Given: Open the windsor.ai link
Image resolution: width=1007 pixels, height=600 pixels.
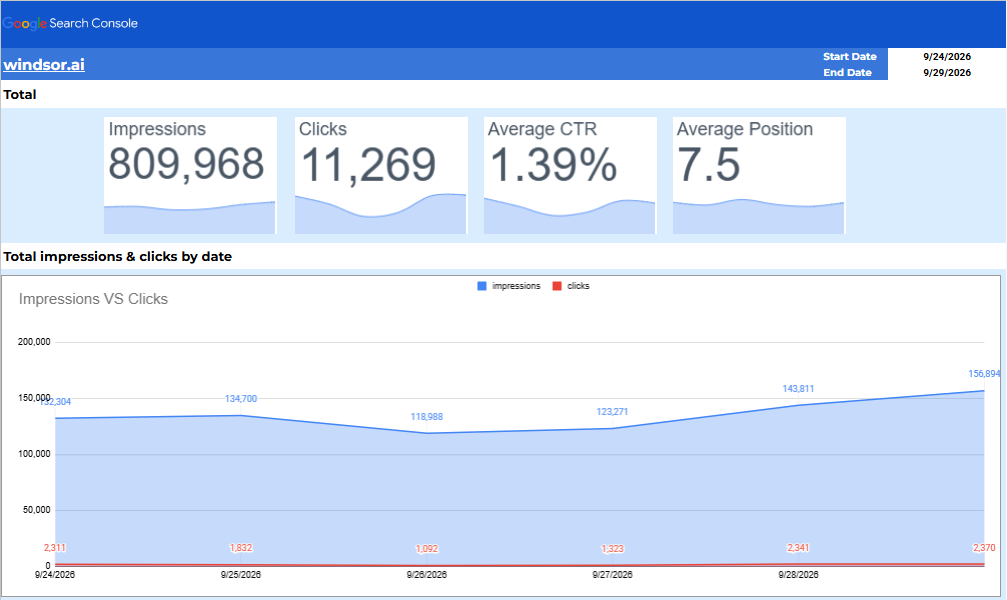Looking at the screenshot, I should (44, 65).
